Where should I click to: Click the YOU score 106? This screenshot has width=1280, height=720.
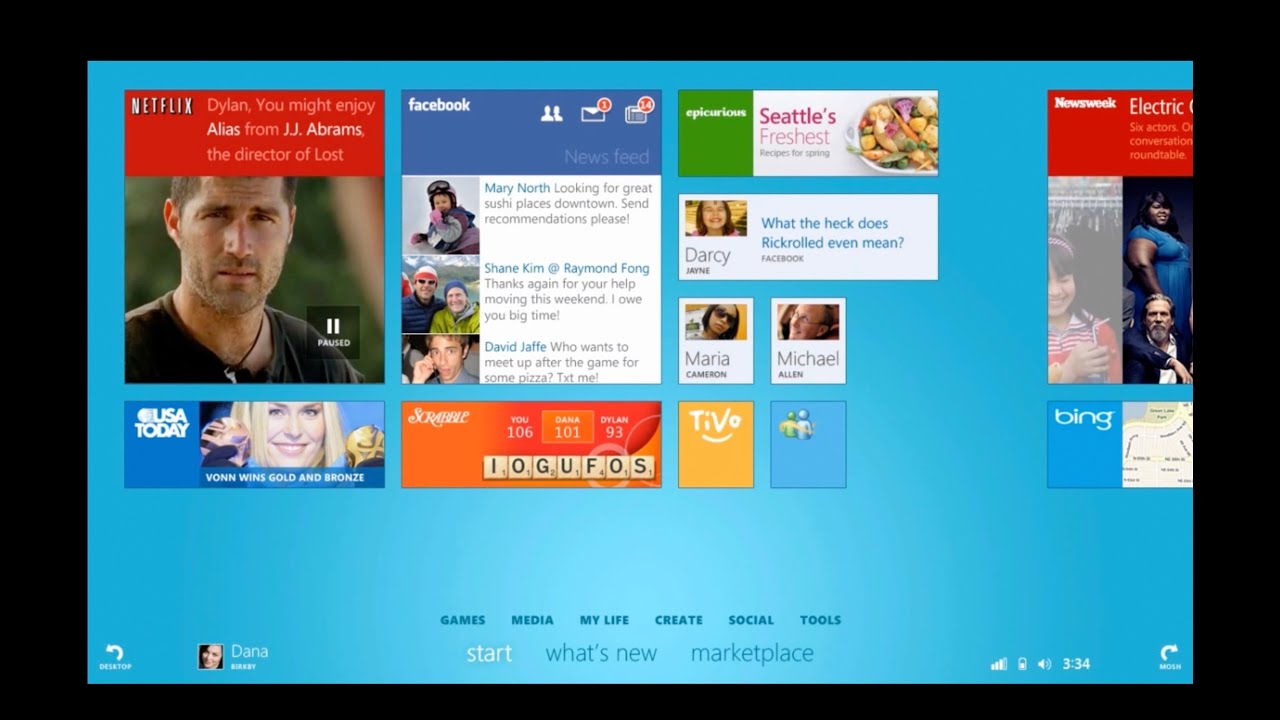point(519,426)
